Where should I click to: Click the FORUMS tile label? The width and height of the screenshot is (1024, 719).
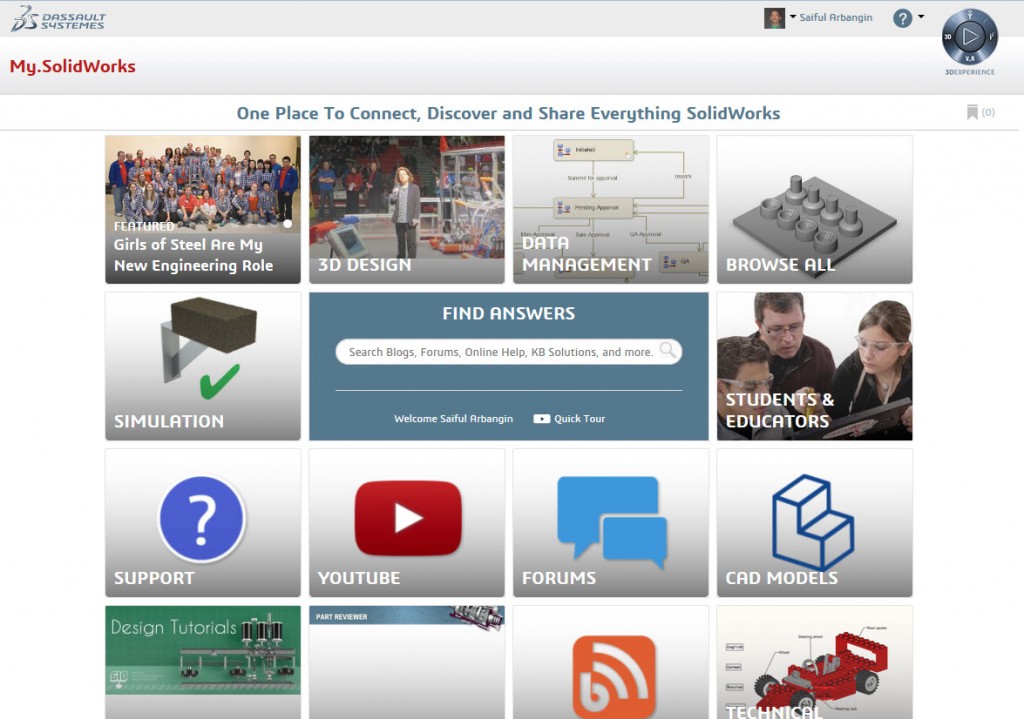[x=559, y=578]
